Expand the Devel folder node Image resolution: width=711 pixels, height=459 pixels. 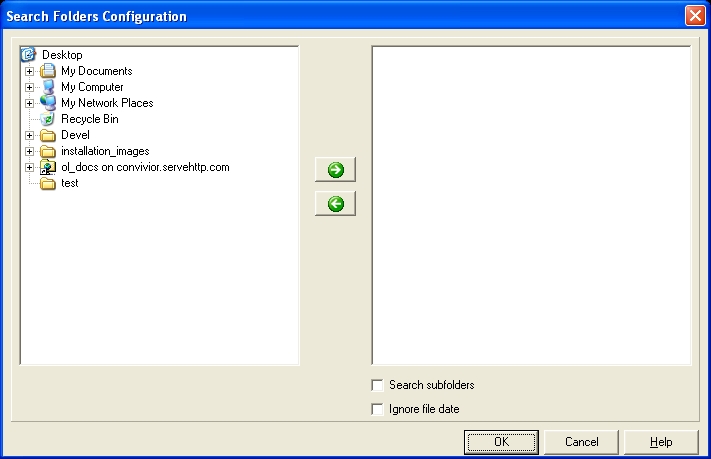click(x=29, y=135)
